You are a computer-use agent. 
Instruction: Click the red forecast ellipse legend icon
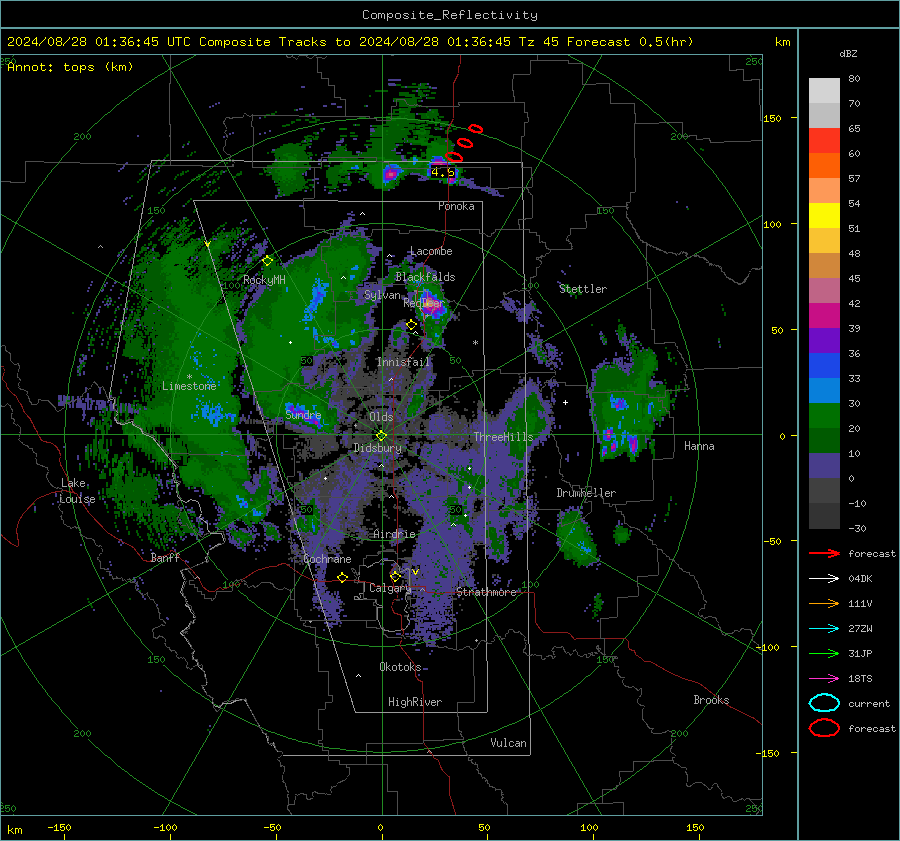point(824,728)
